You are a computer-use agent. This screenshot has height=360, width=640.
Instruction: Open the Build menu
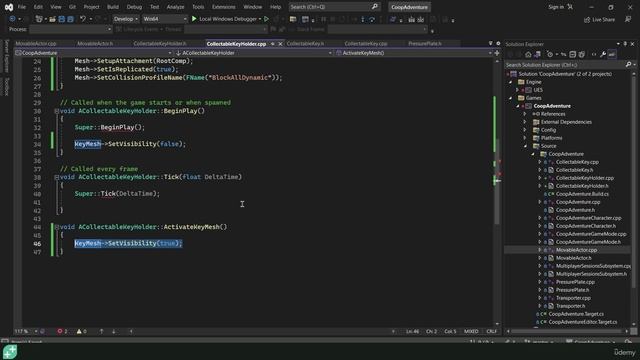[113, 7]
